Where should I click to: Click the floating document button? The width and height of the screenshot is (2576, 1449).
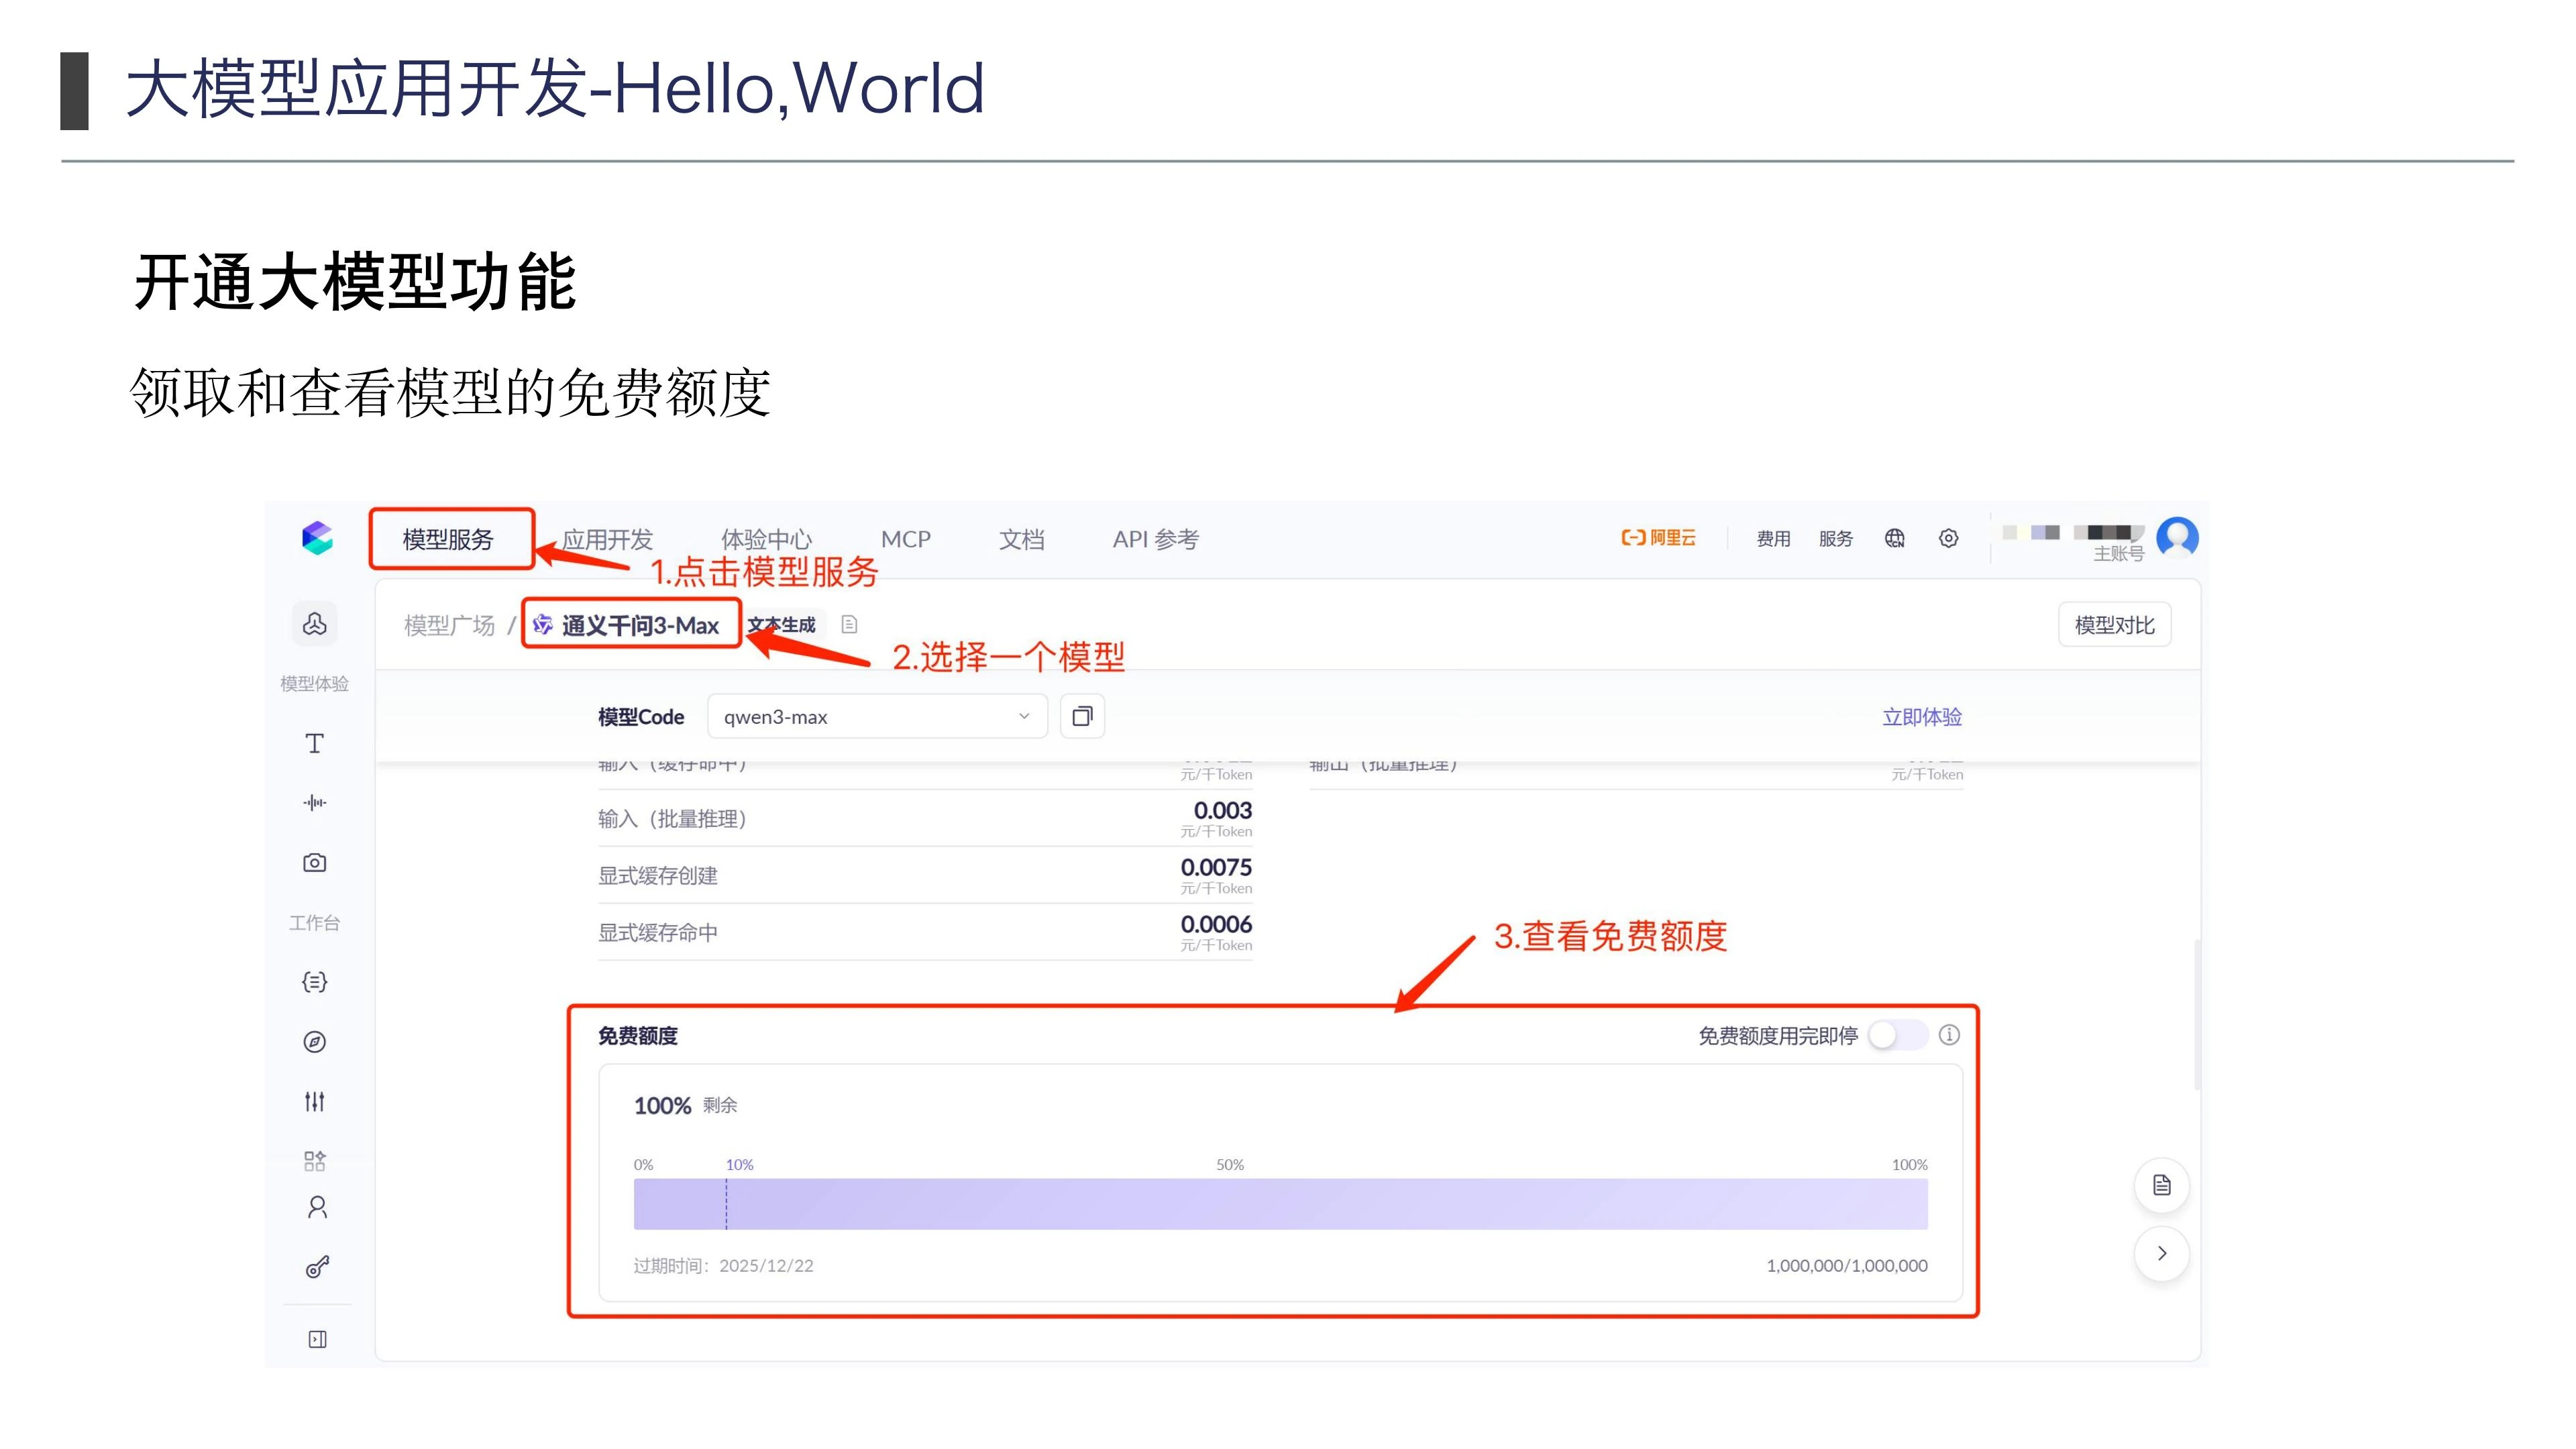[x=2162, y=1185]
